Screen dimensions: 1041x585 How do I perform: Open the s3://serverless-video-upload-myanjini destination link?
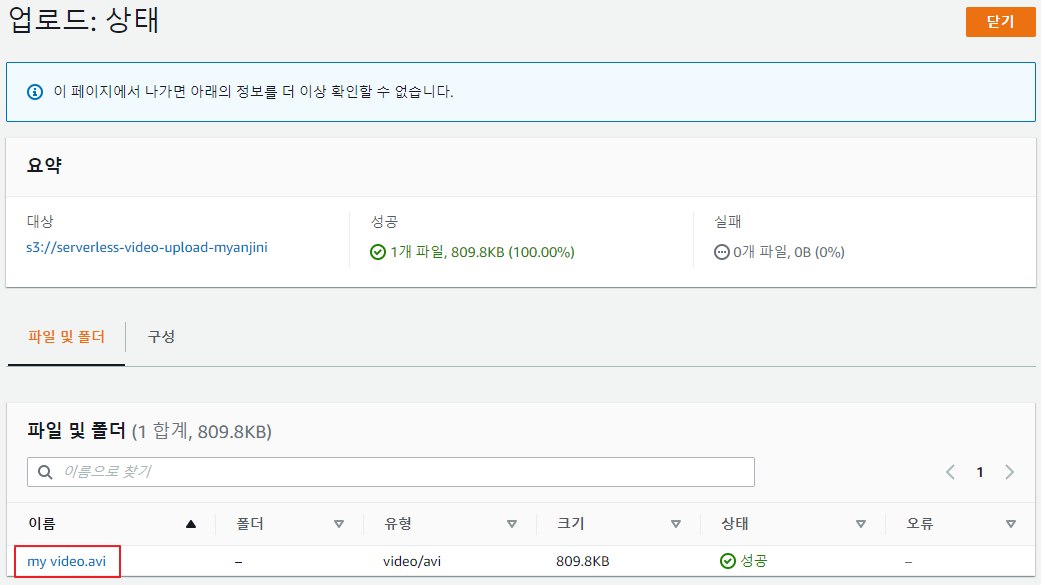[x=147, y=248]
